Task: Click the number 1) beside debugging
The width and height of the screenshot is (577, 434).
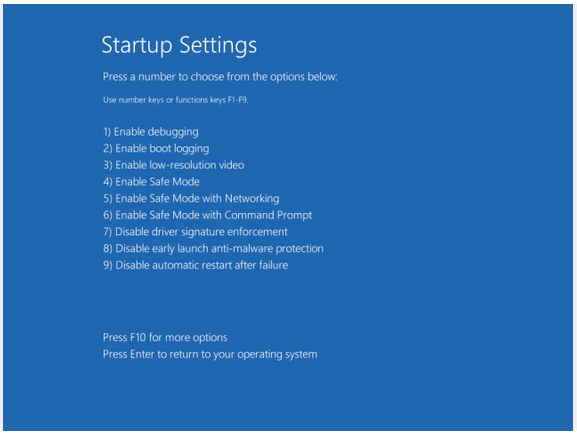Action: pos(107,132)
